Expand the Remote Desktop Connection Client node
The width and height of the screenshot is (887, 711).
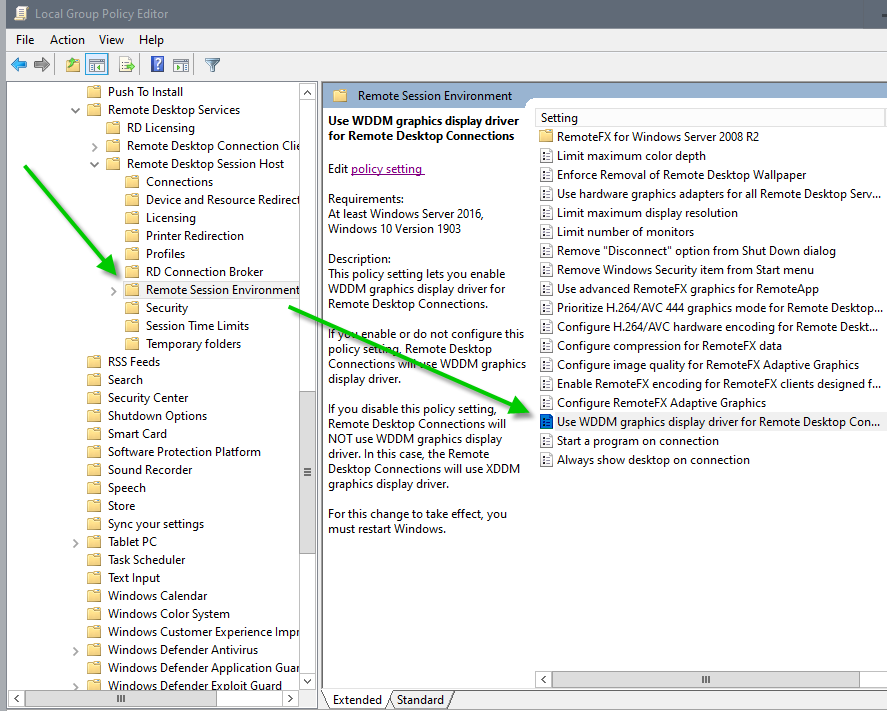pyautogui.click(x=94, y=147)
